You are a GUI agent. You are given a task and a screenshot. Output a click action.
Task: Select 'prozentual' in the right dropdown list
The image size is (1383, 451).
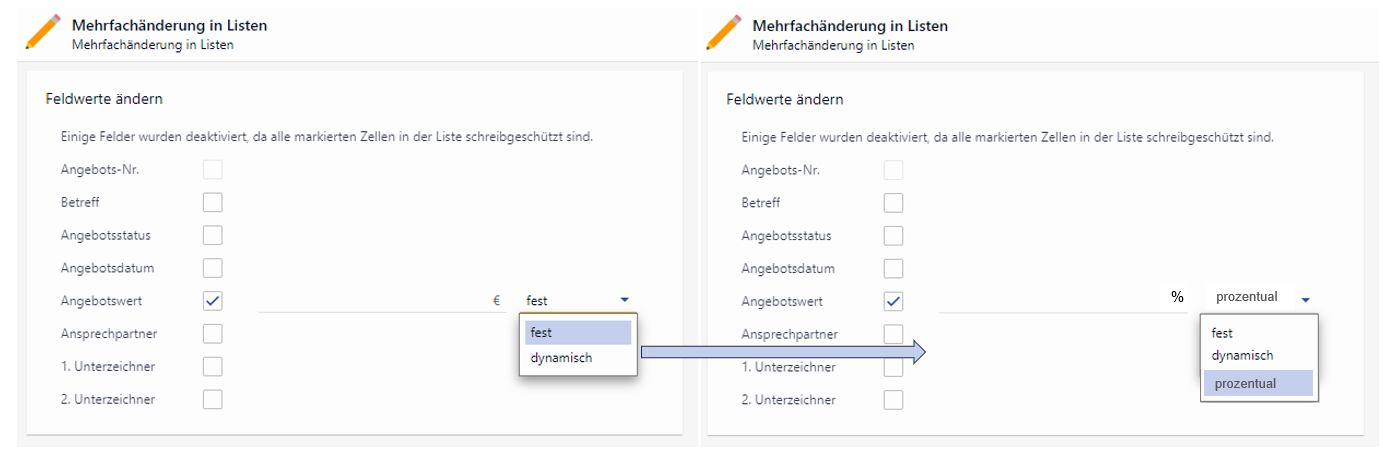[1257, 383]
